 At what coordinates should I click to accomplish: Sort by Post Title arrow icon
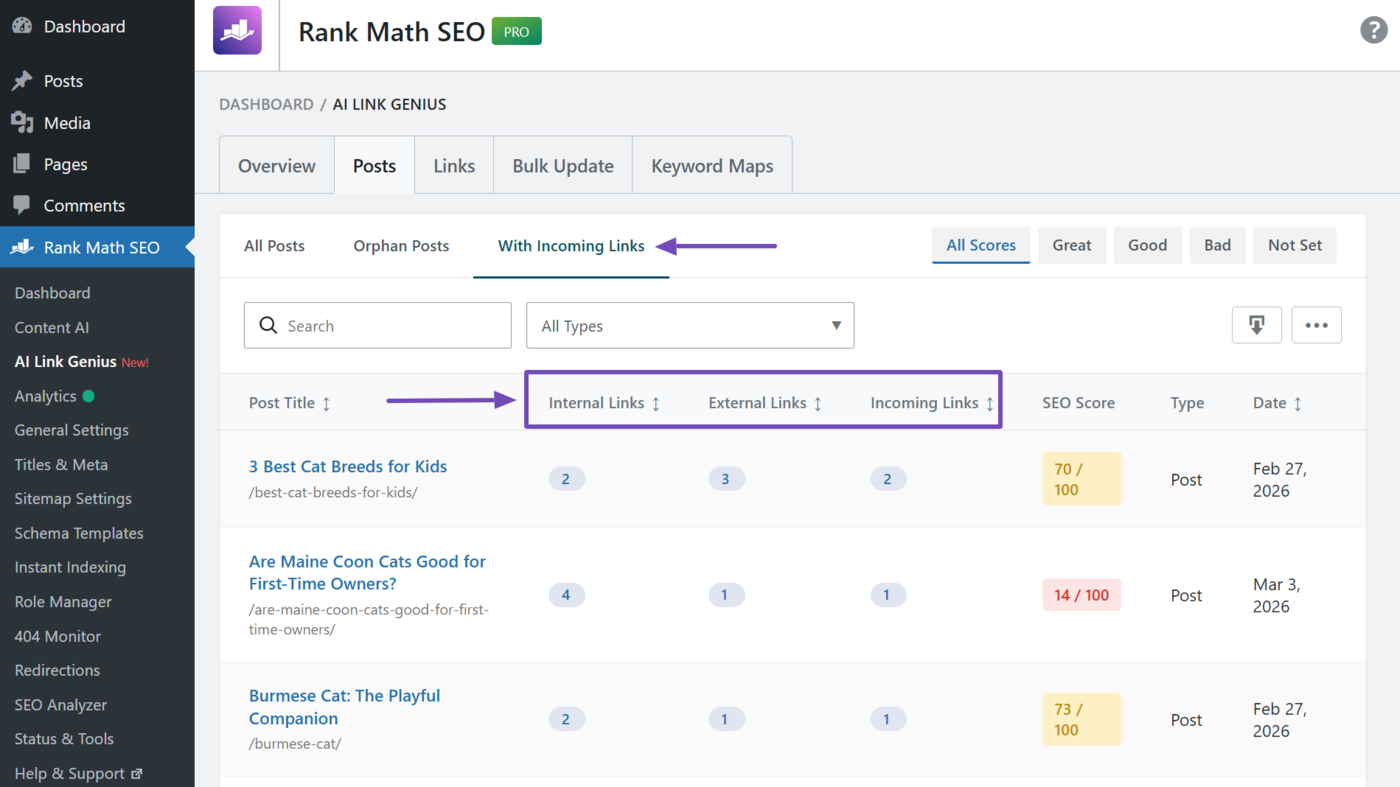click(326, 404)
